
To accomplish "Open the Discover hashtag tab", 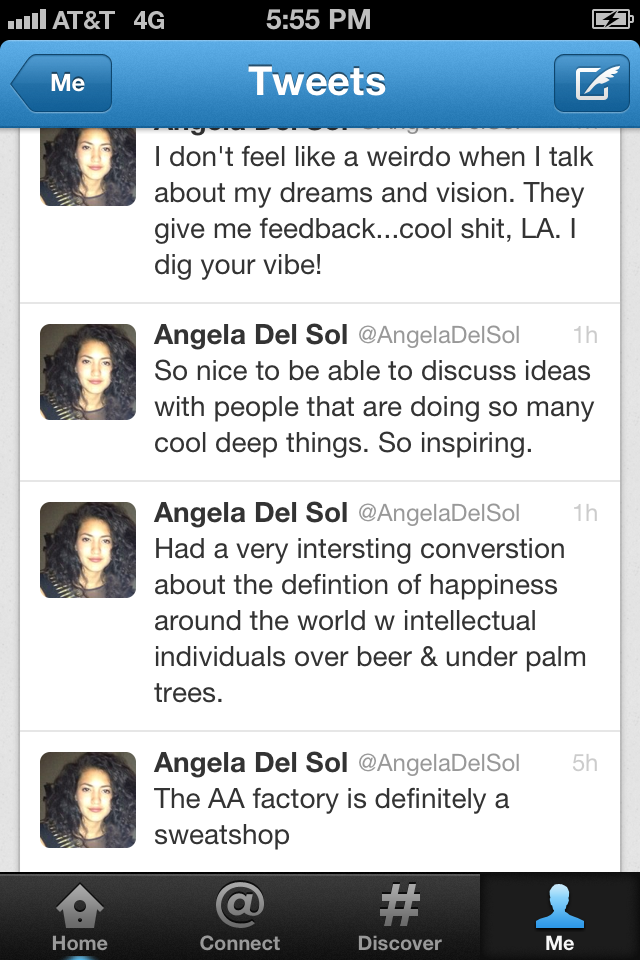I will pyautogui.click(x=400, y=917).
